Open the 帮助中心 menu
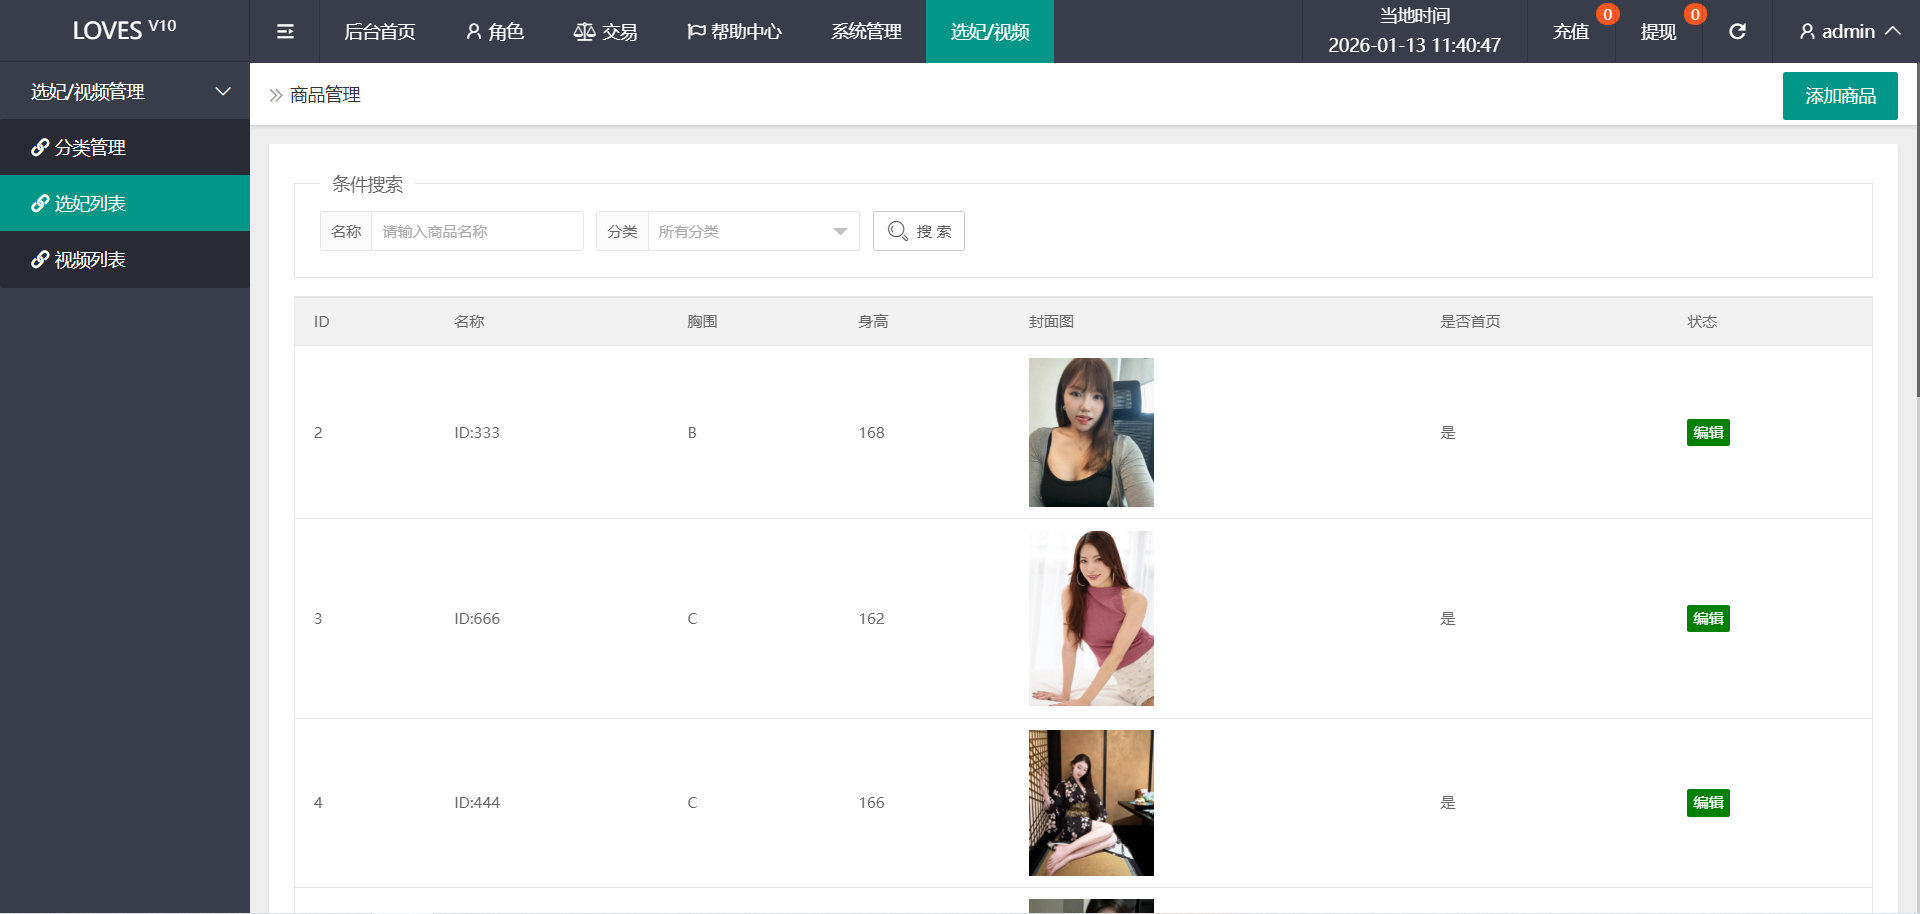Viewport: 1920px width, 914px height. pos(734,32)
